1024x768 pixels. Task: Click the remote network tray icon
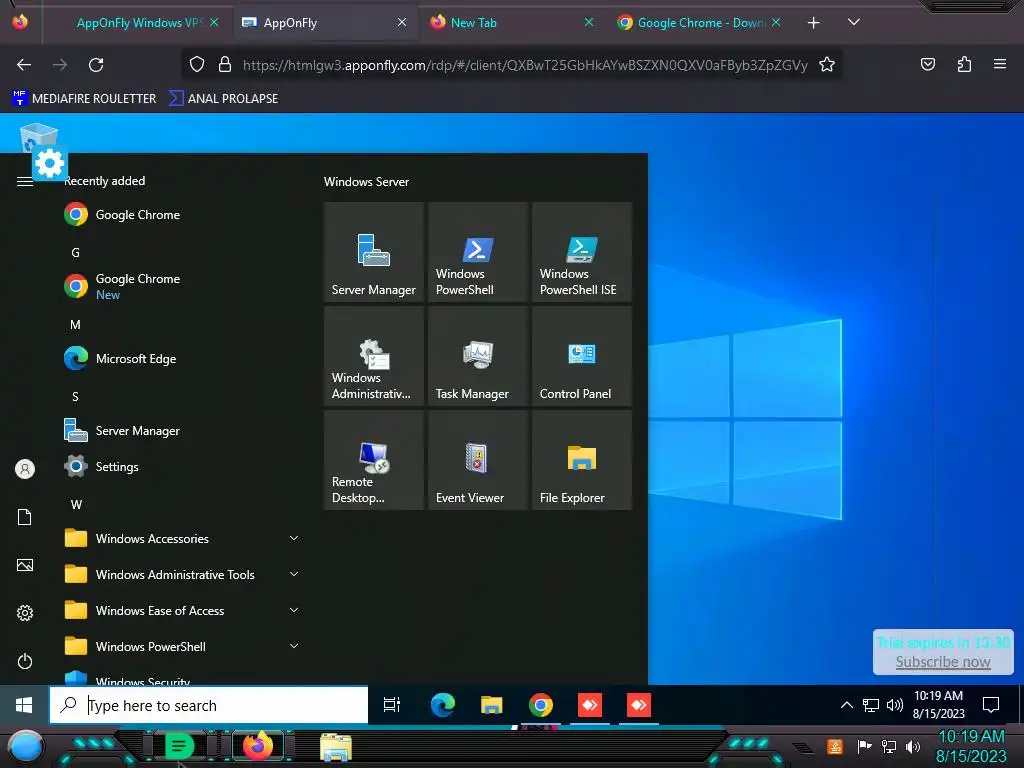coord(871,705)
